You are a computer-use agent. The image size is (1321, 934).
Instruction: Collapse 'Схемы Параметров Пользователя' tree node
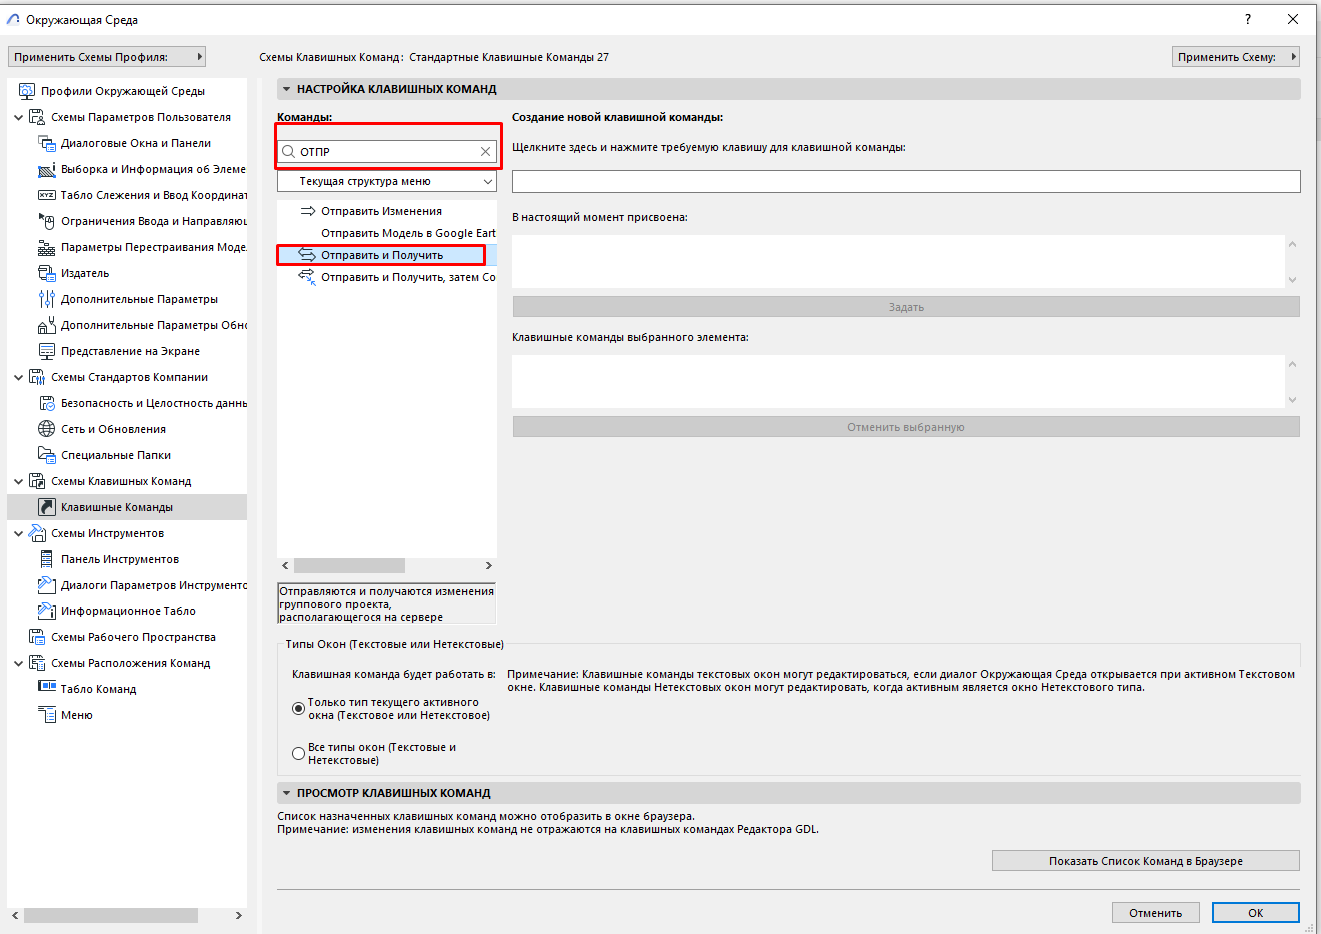pyautogui.click(x=18, y=117)
